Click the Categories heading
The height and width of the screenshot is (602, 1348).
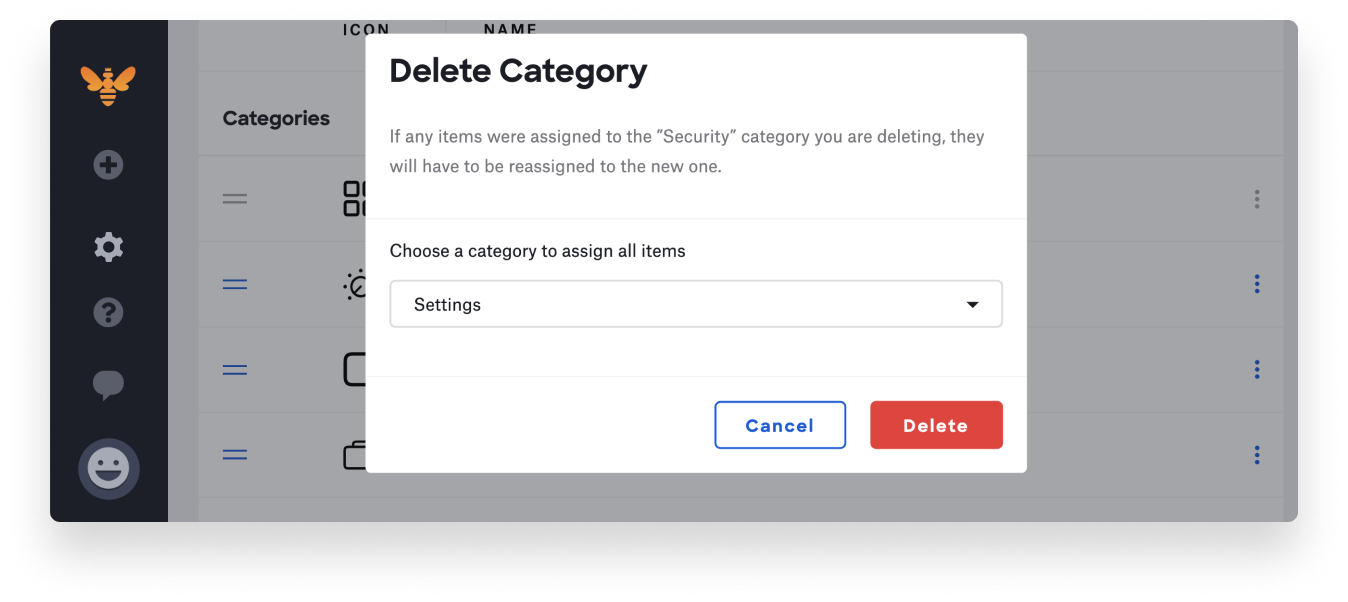276,118
